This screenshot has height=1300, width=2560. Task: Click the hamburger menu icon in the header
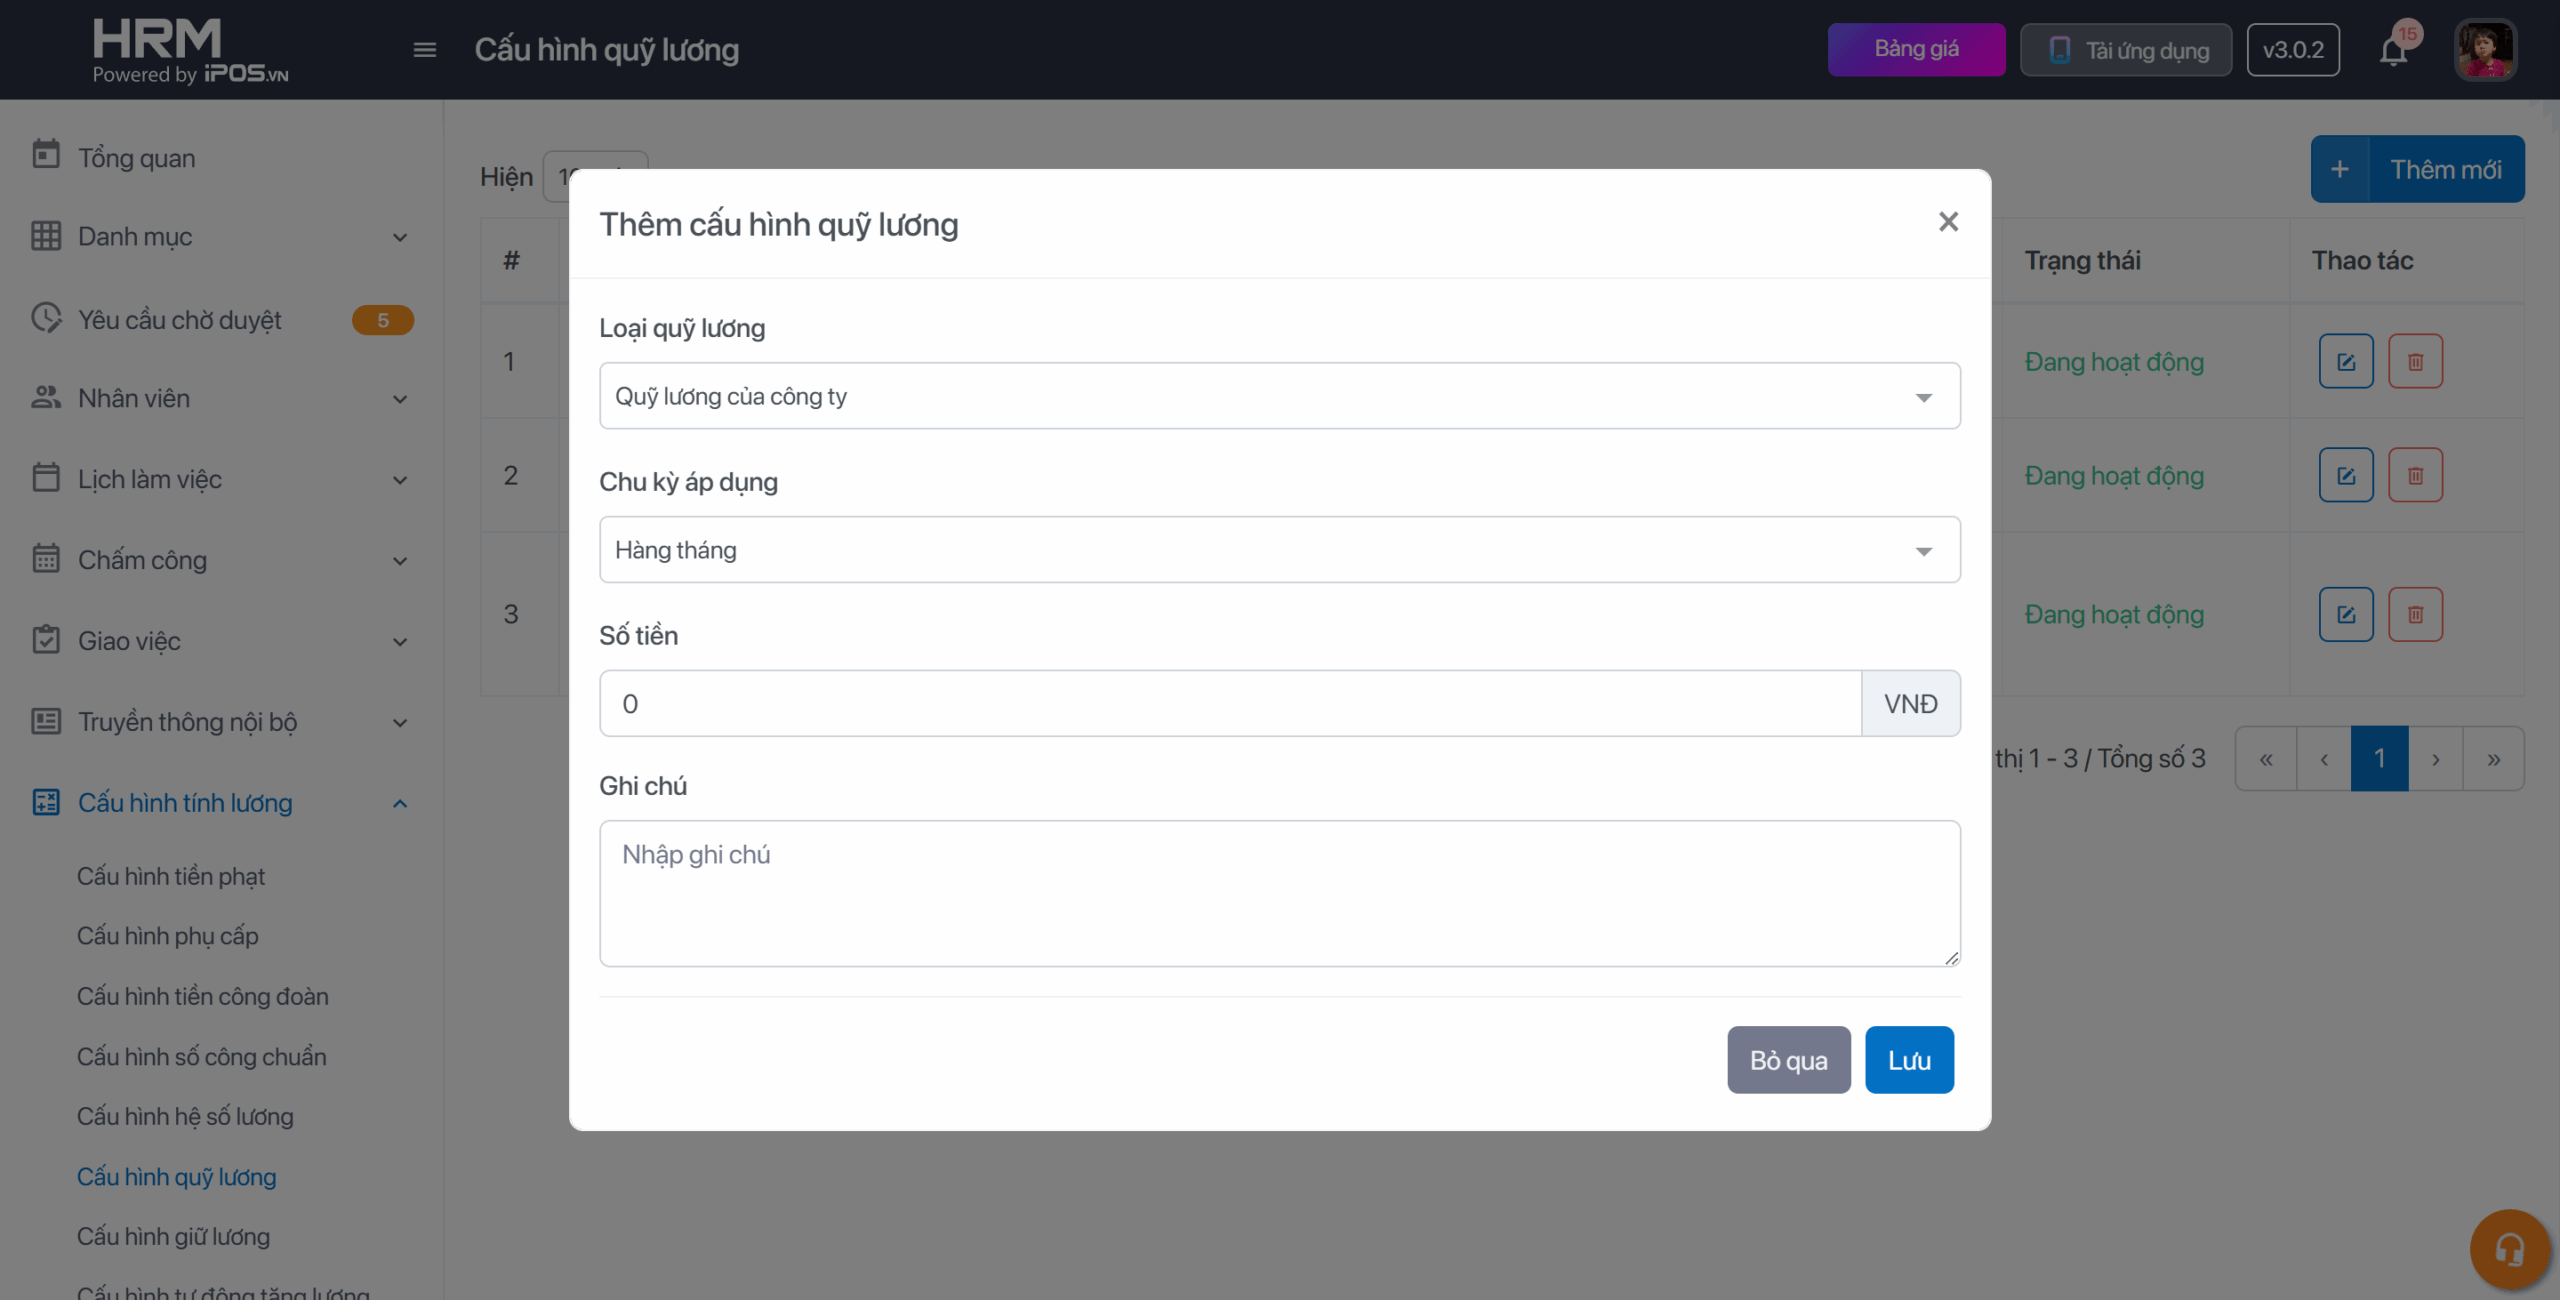pos(424,50)
